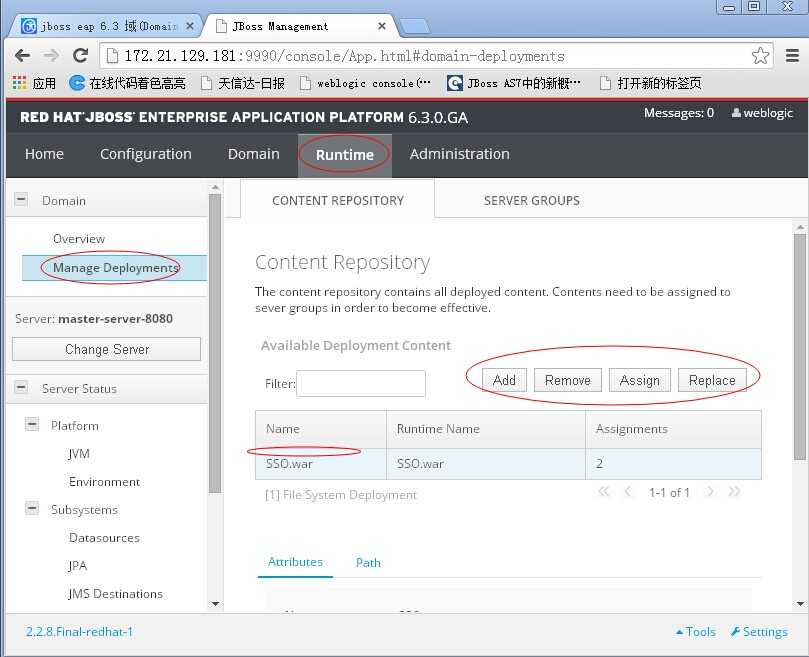Sort by the Name column header

pos(320,429)
